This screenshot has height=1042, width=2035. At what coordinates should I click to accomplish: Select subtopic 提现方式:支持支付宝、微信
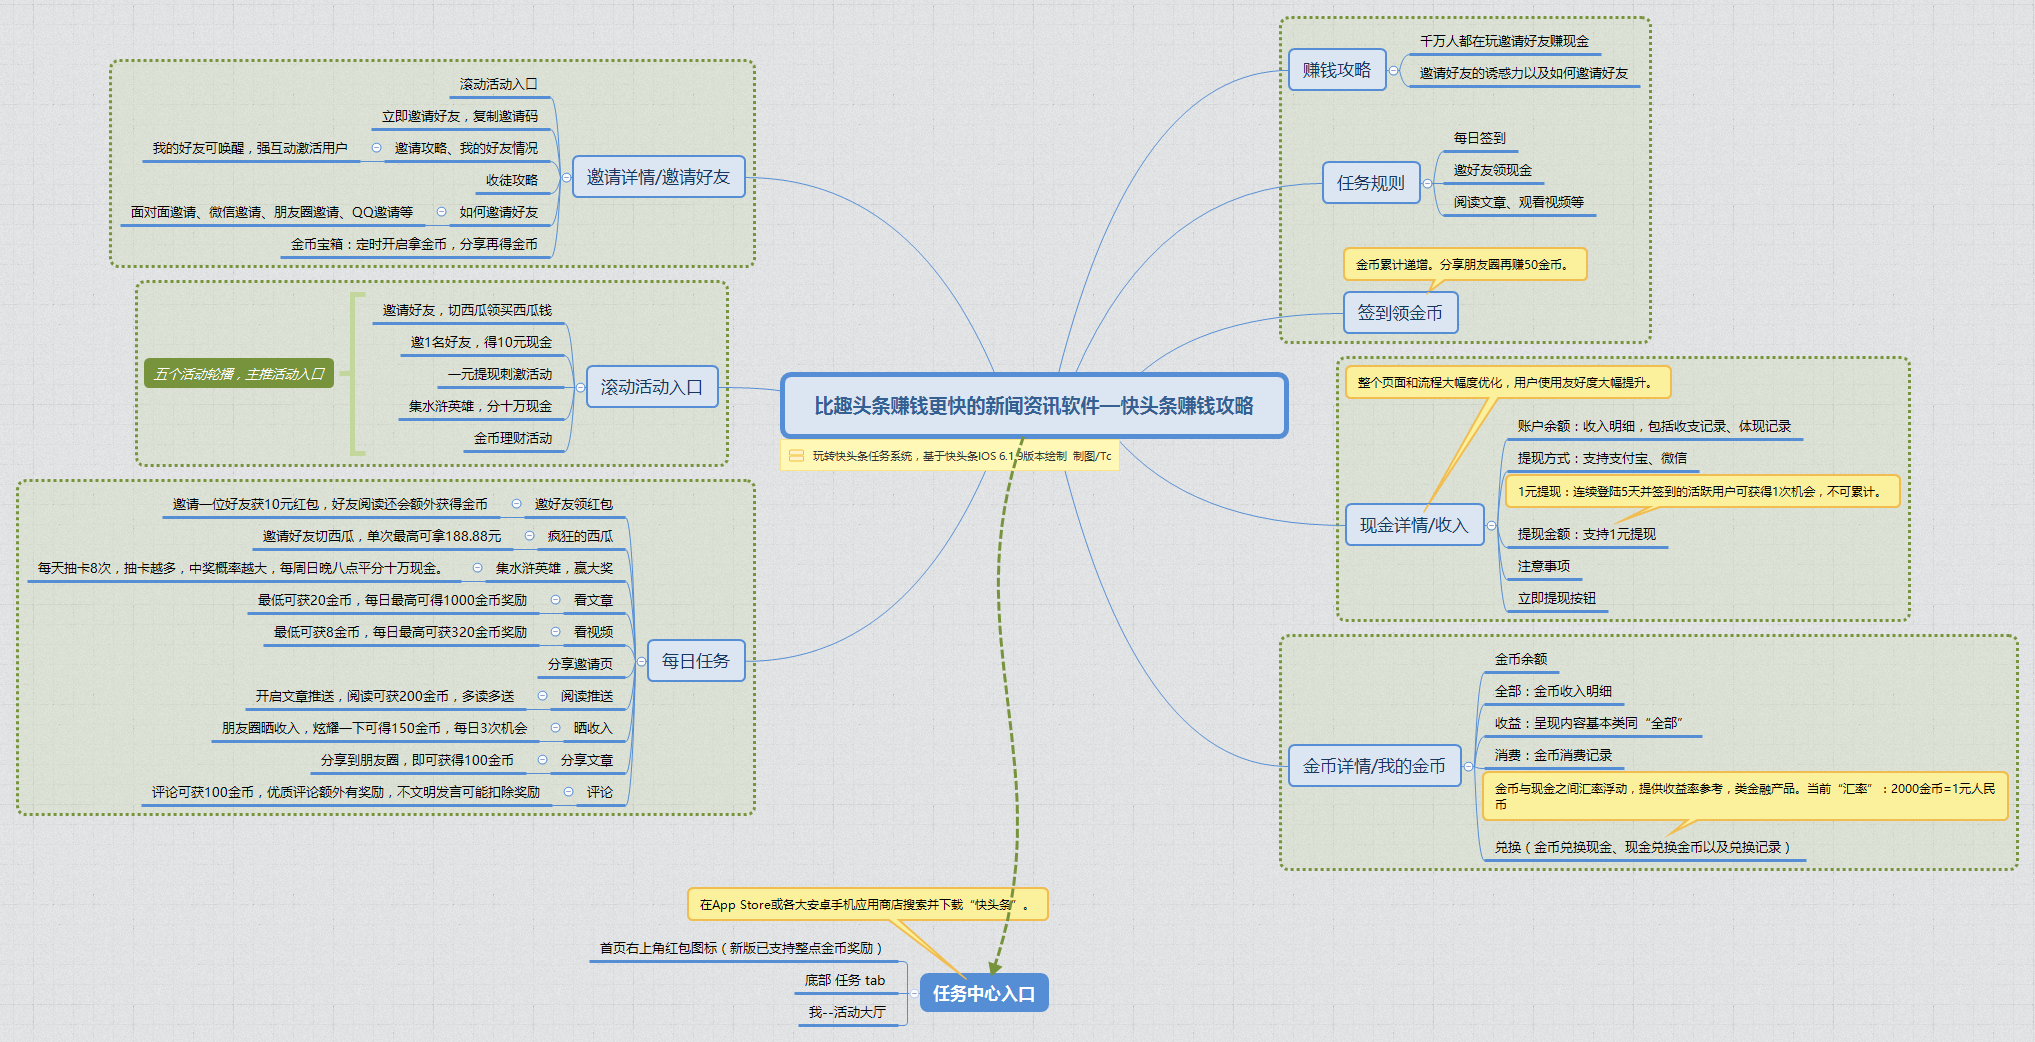[1602, 459]
